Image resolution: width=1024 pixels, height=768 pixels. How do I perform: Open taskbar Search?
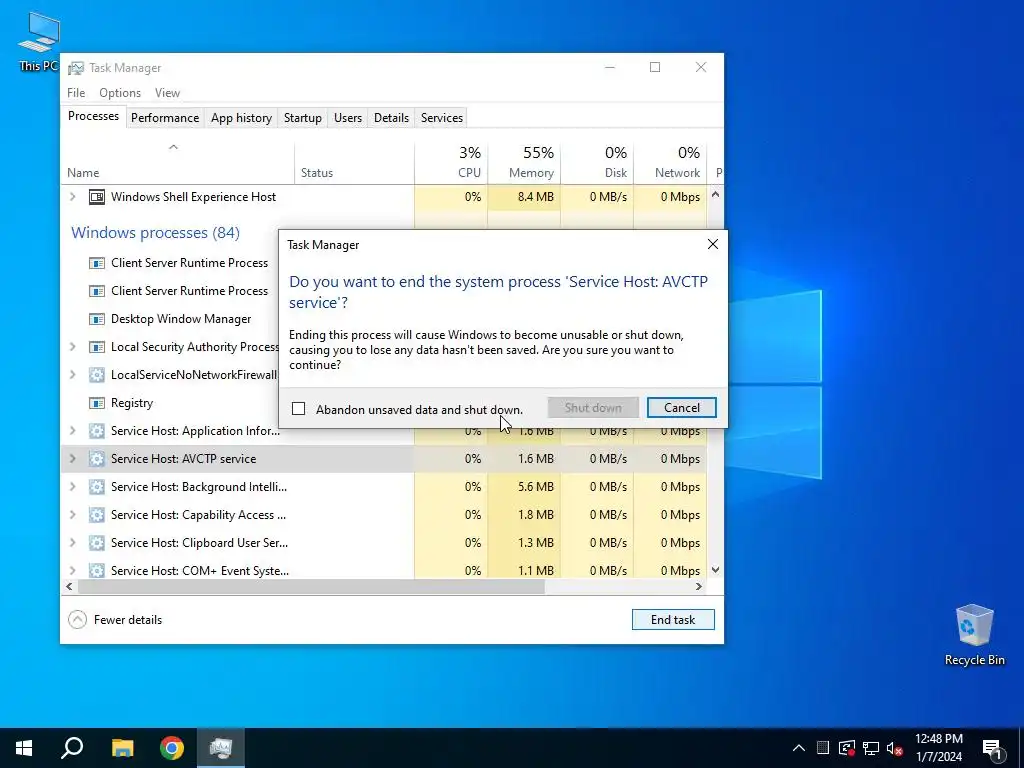click(x=72, y=748)
